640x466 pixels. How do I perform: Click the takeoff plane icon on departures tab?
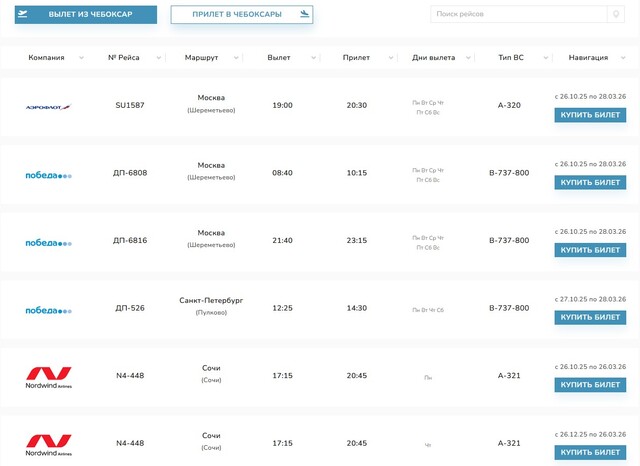[x=23, y=15]
